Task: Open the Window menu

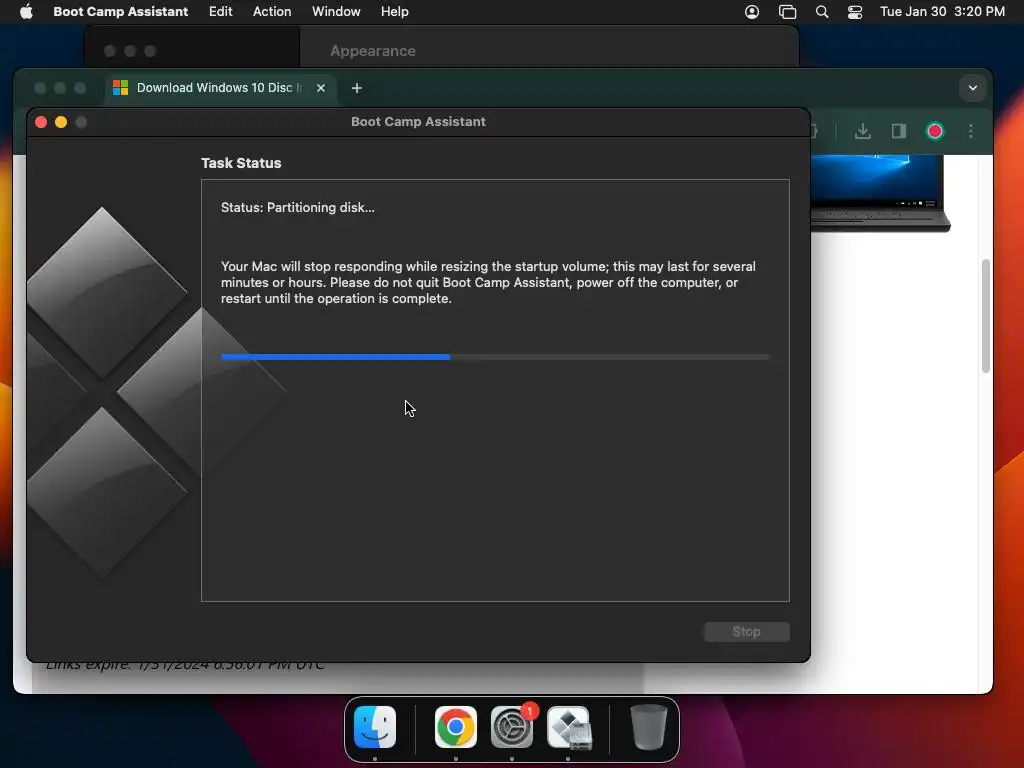Action: click(x=336, y=12)
